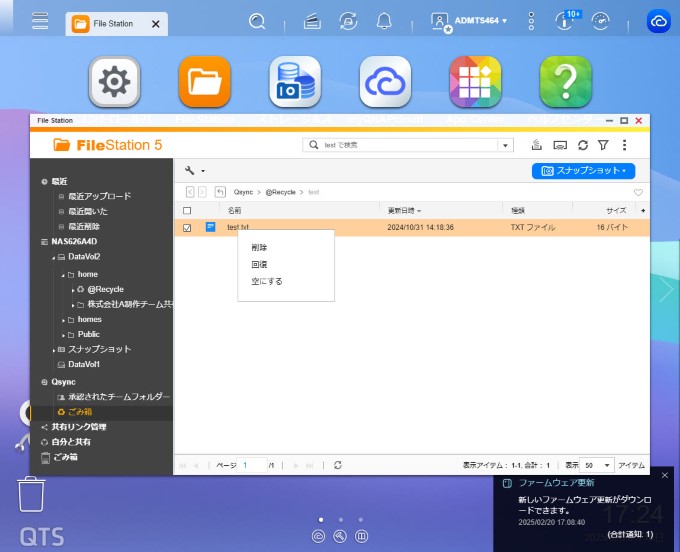Select 最近開いた in the sidebar
Image resolution: width=680 pixels, height=552 pixels.
88,212
